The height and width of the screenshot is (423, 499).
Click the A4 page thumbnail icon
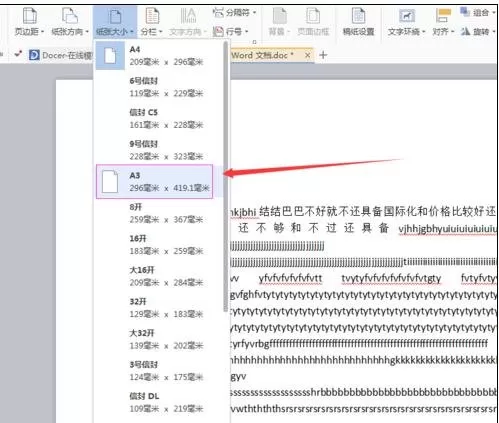[110, 55]
